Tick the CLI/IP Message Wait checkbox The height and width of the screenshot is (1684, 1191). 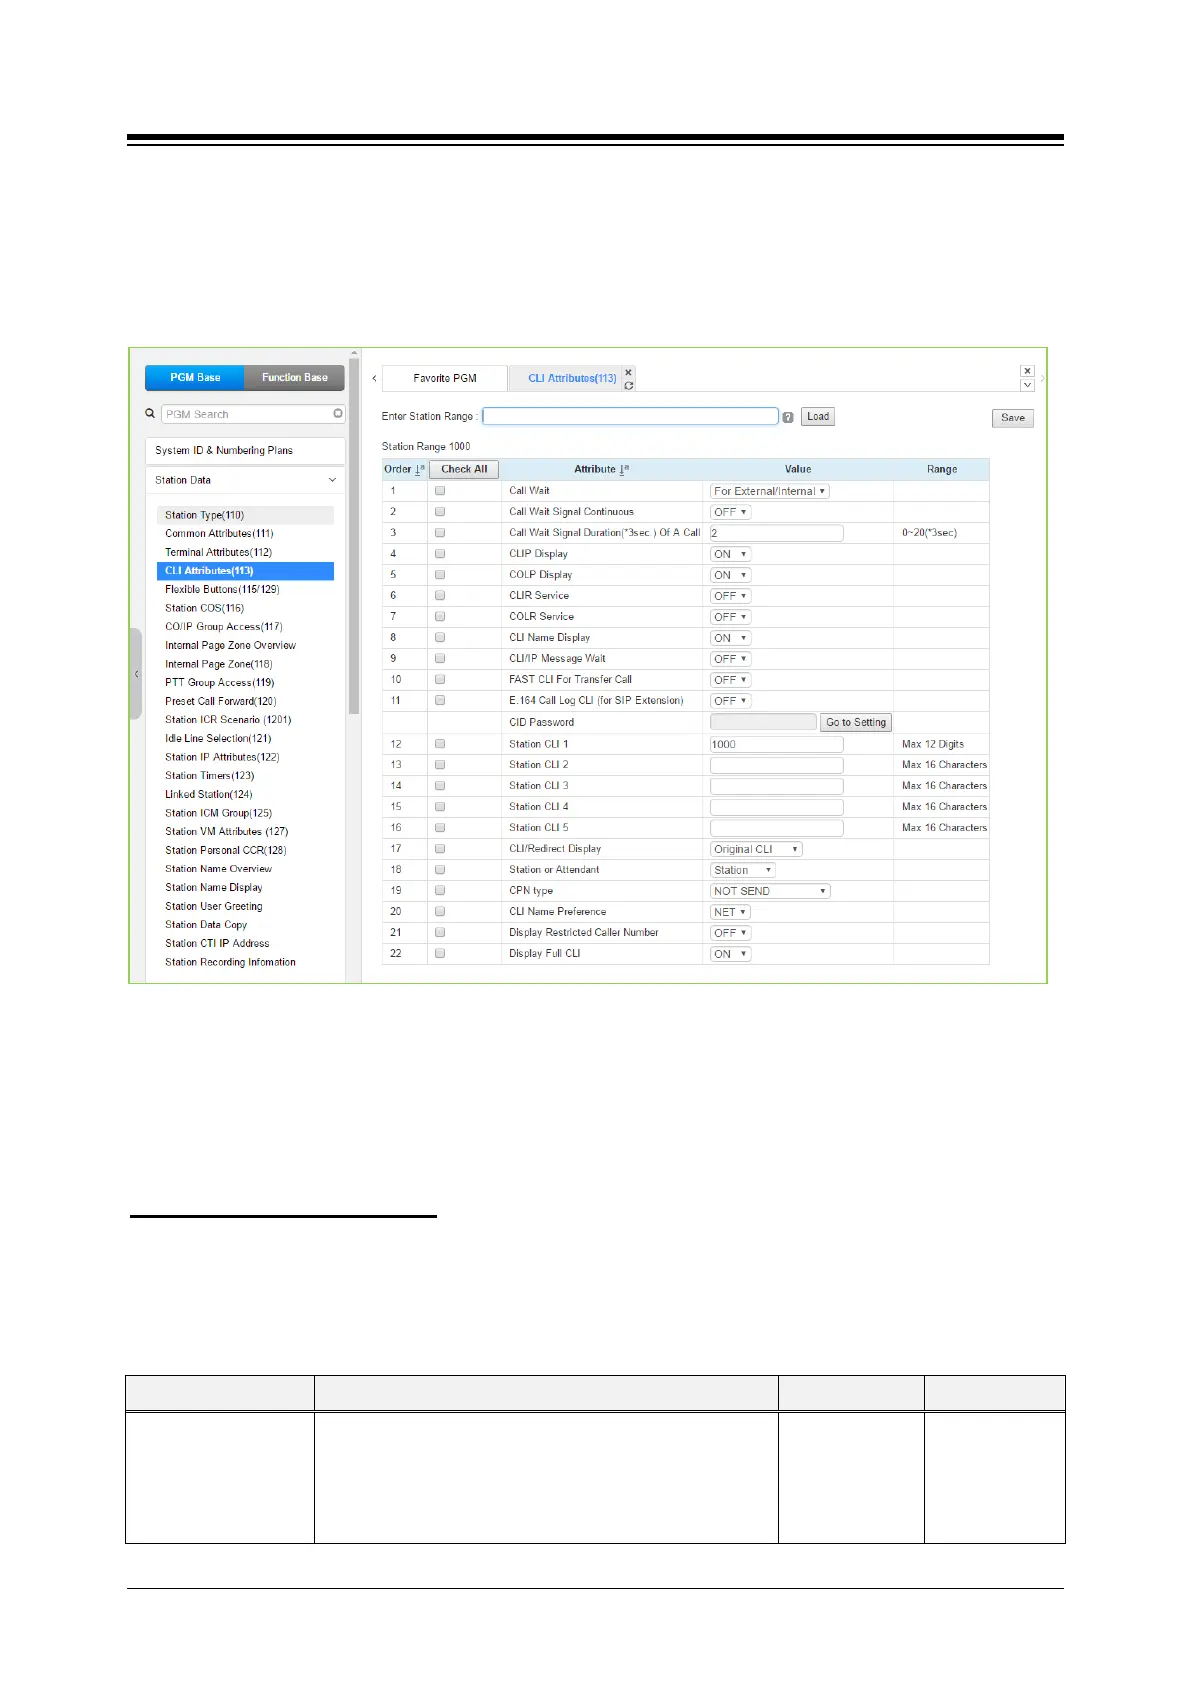(440, 659)
